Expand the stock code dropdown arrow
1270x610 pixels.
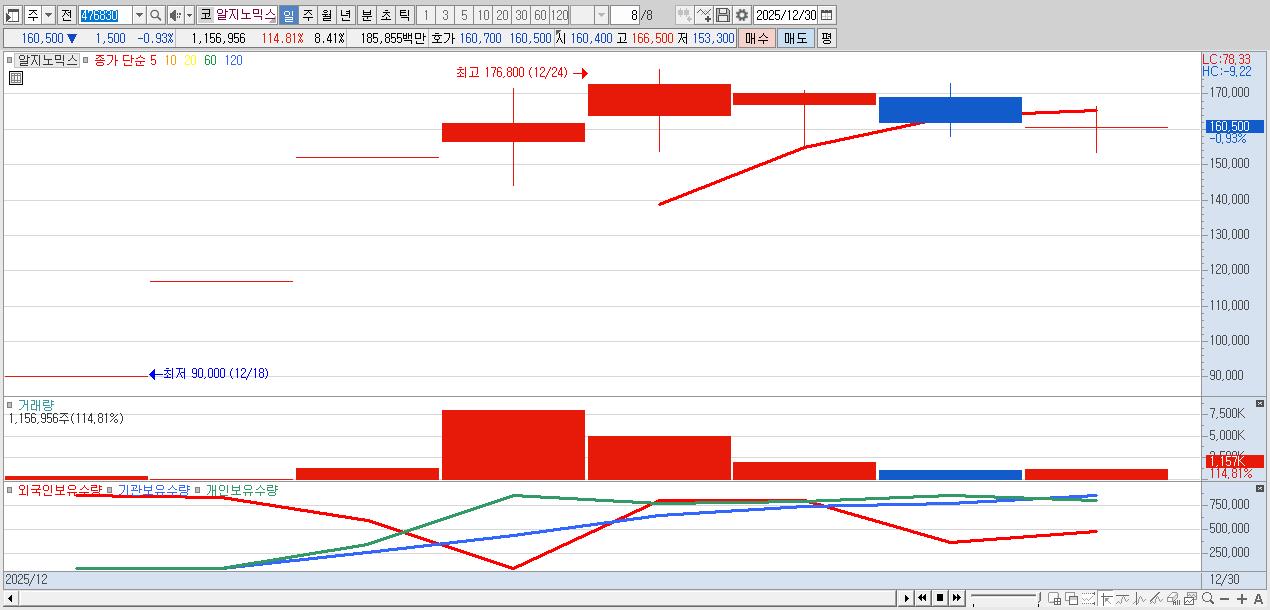[x=139, y=15]
